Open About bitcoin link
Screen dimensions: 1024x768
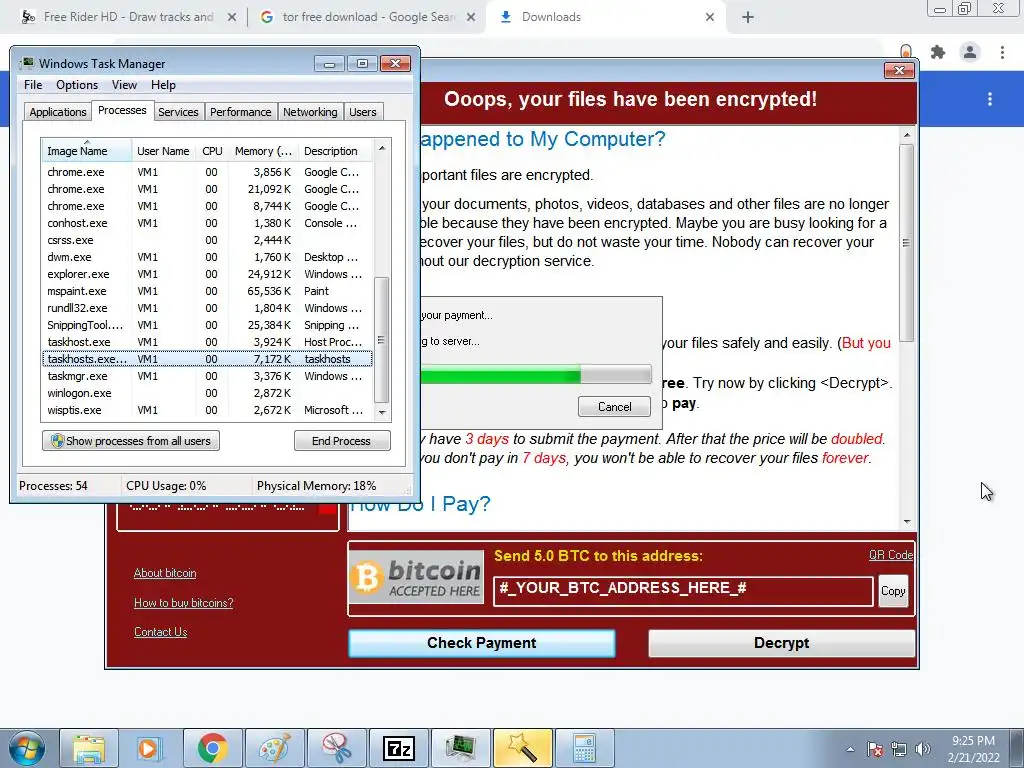[165, 573]
